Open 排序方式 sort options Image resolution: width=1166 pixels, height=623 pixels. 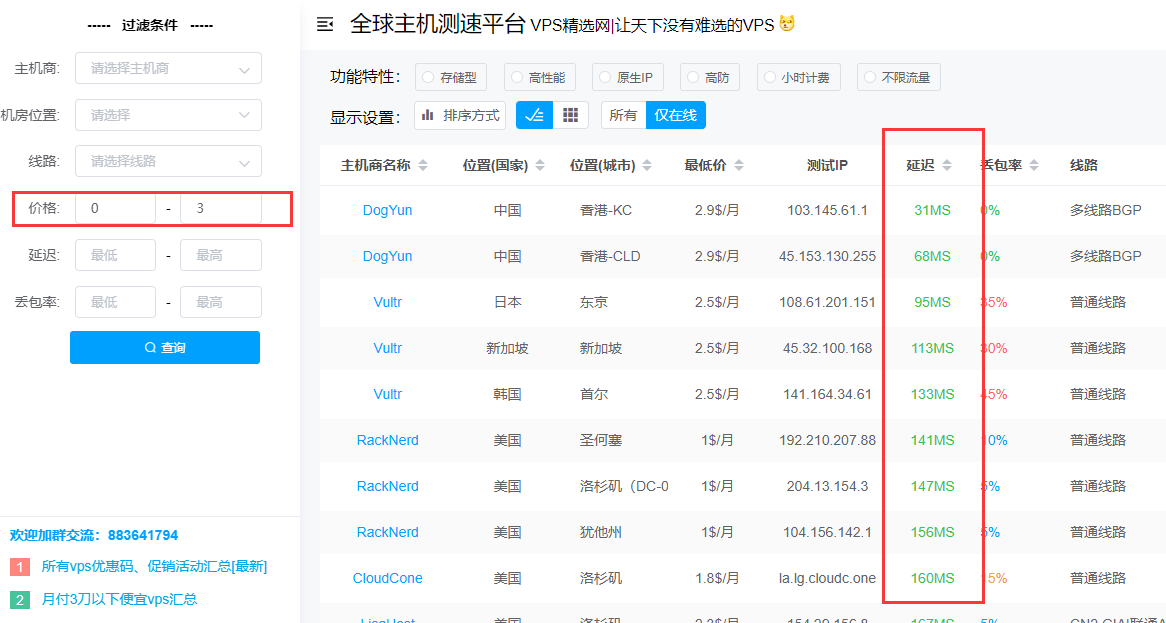click(x=460, y=115)
